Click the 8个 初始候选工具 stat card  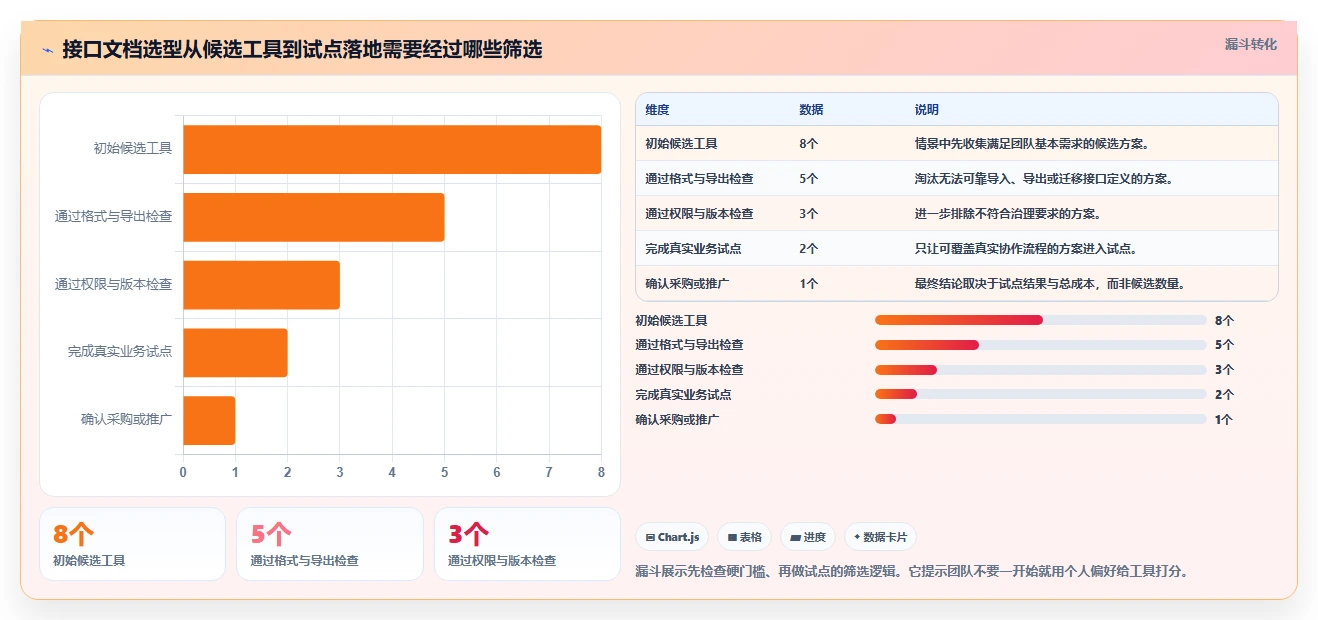coord(132,544)
